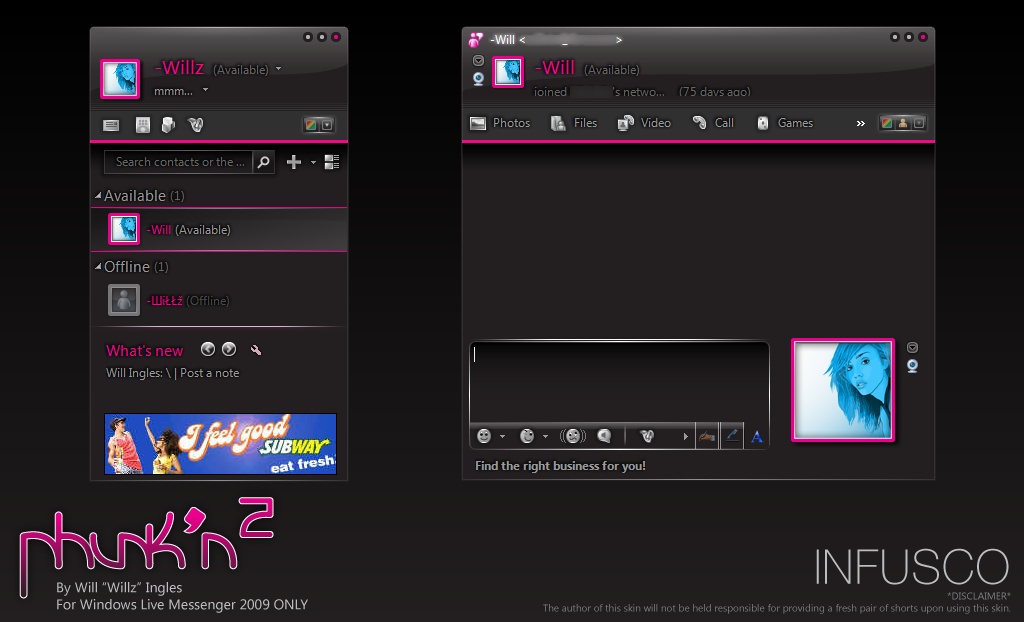Switch to handwriting mode icon
1024x622 pixels.
click(x=707, y=436)
